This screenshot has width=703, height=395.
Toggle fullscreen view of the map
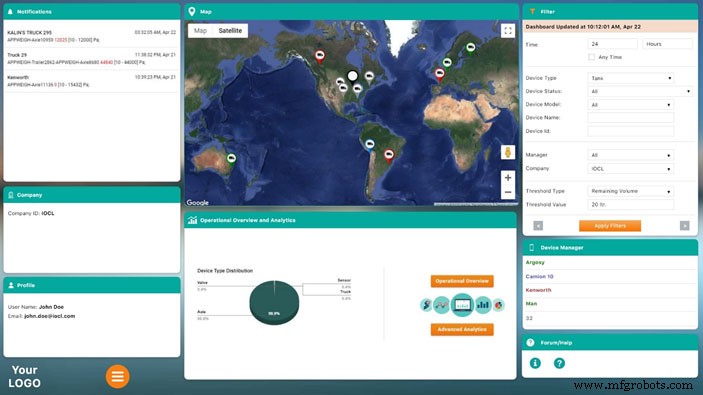(508, 31)
